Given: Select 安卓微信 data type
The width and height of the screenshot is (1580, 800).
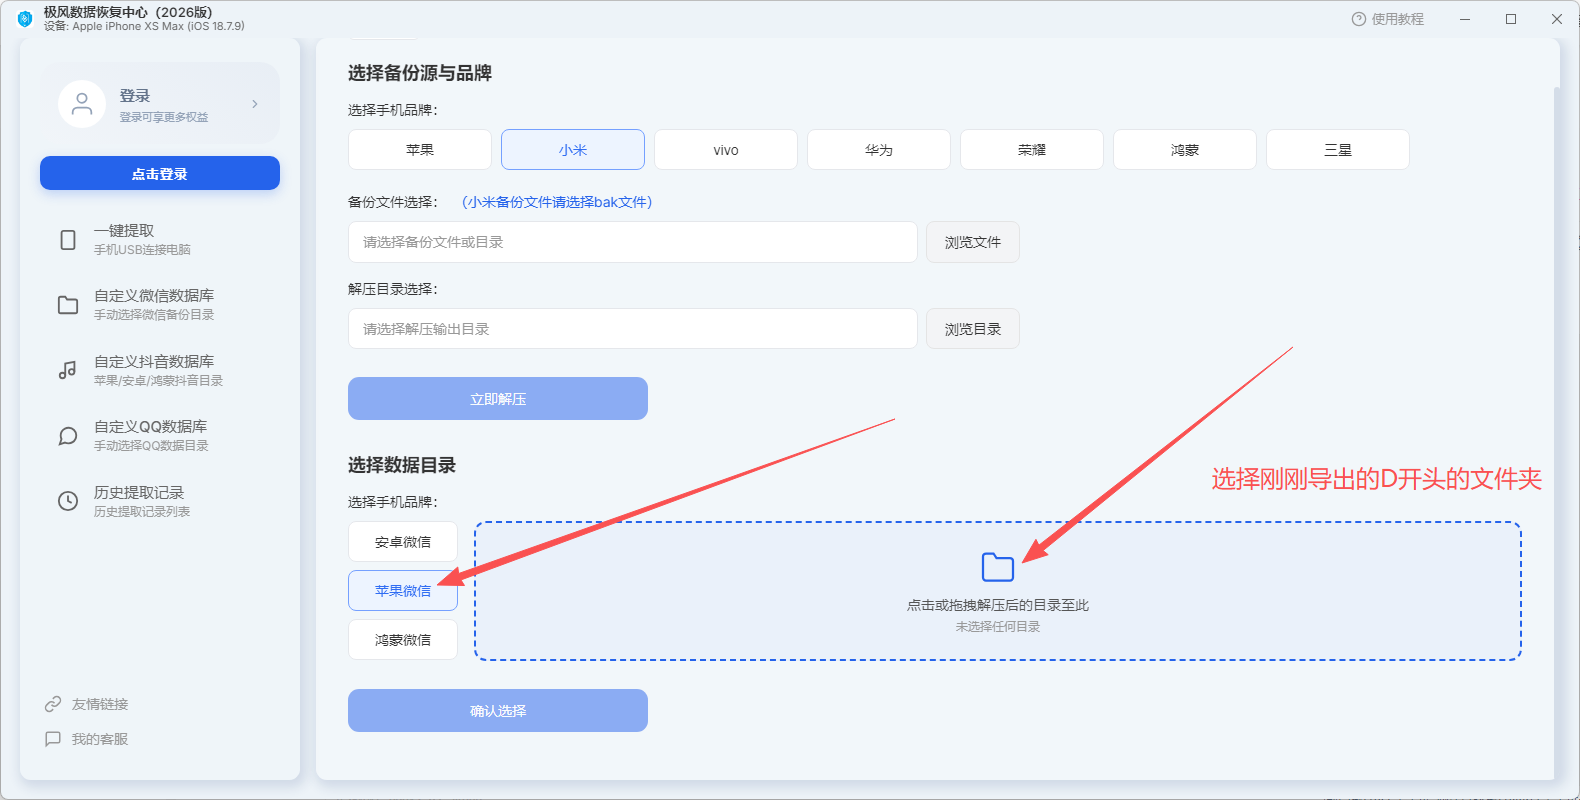Looking at the screenshot, I should (x=403, y=542).
